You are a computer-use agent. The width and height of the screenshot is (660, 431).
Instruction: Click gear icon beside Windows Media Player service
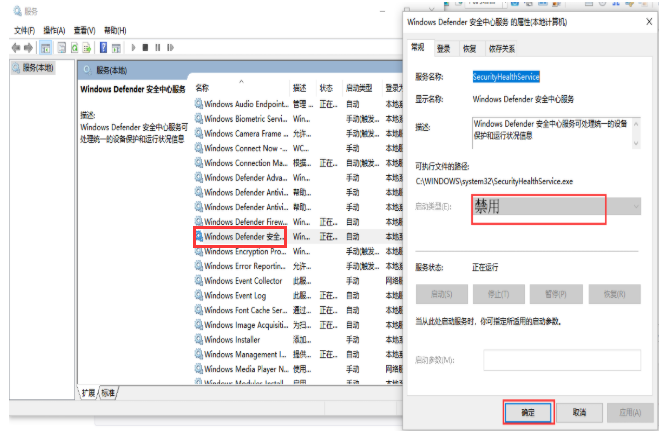[x=199, y=369]
